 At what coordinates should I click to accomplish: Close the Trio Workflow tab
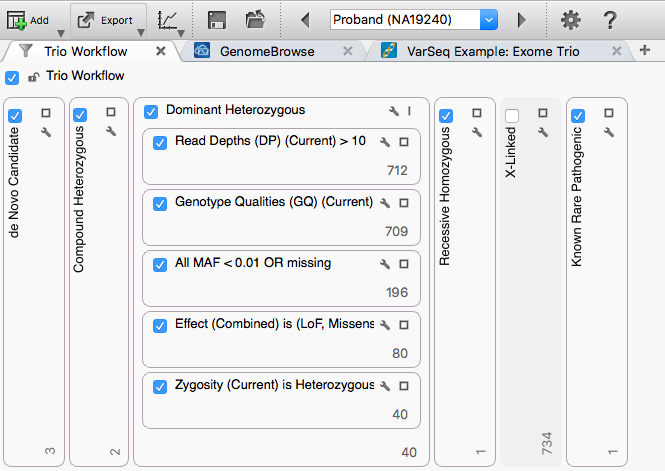pyautogui.click(x=161, y=51)
